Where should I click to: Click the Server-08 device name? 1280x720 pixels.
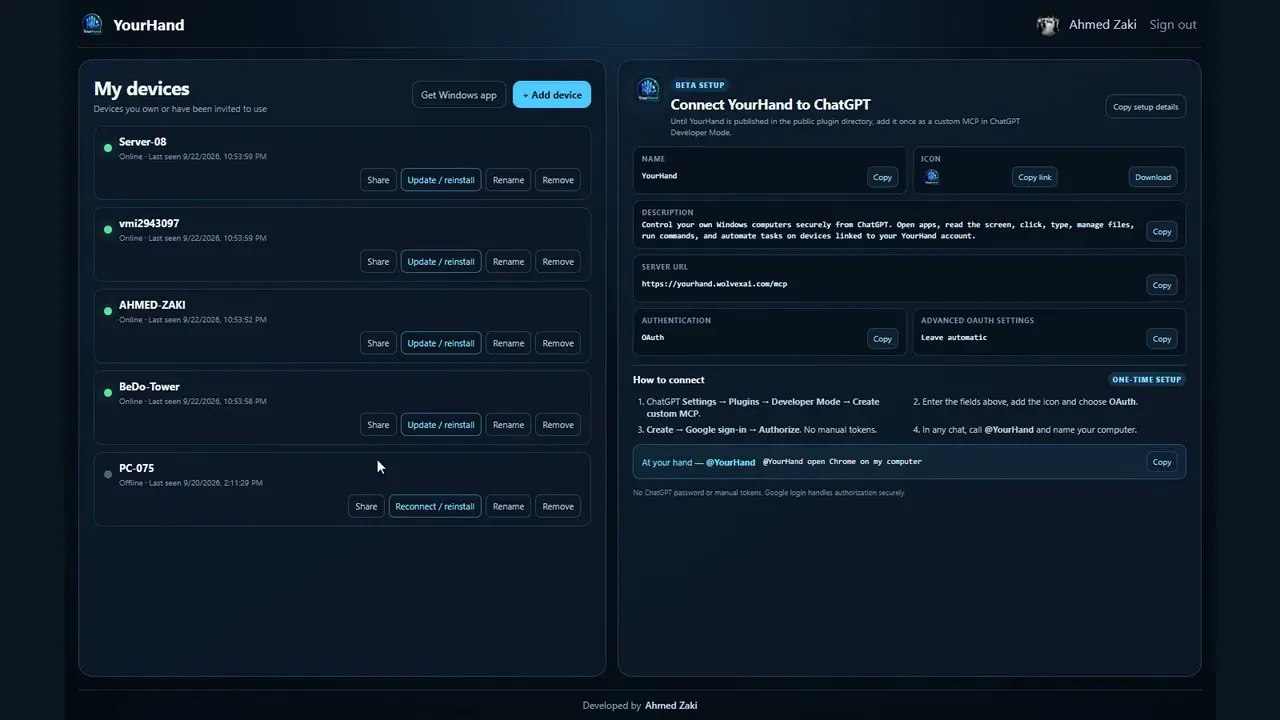coord(143,142)
